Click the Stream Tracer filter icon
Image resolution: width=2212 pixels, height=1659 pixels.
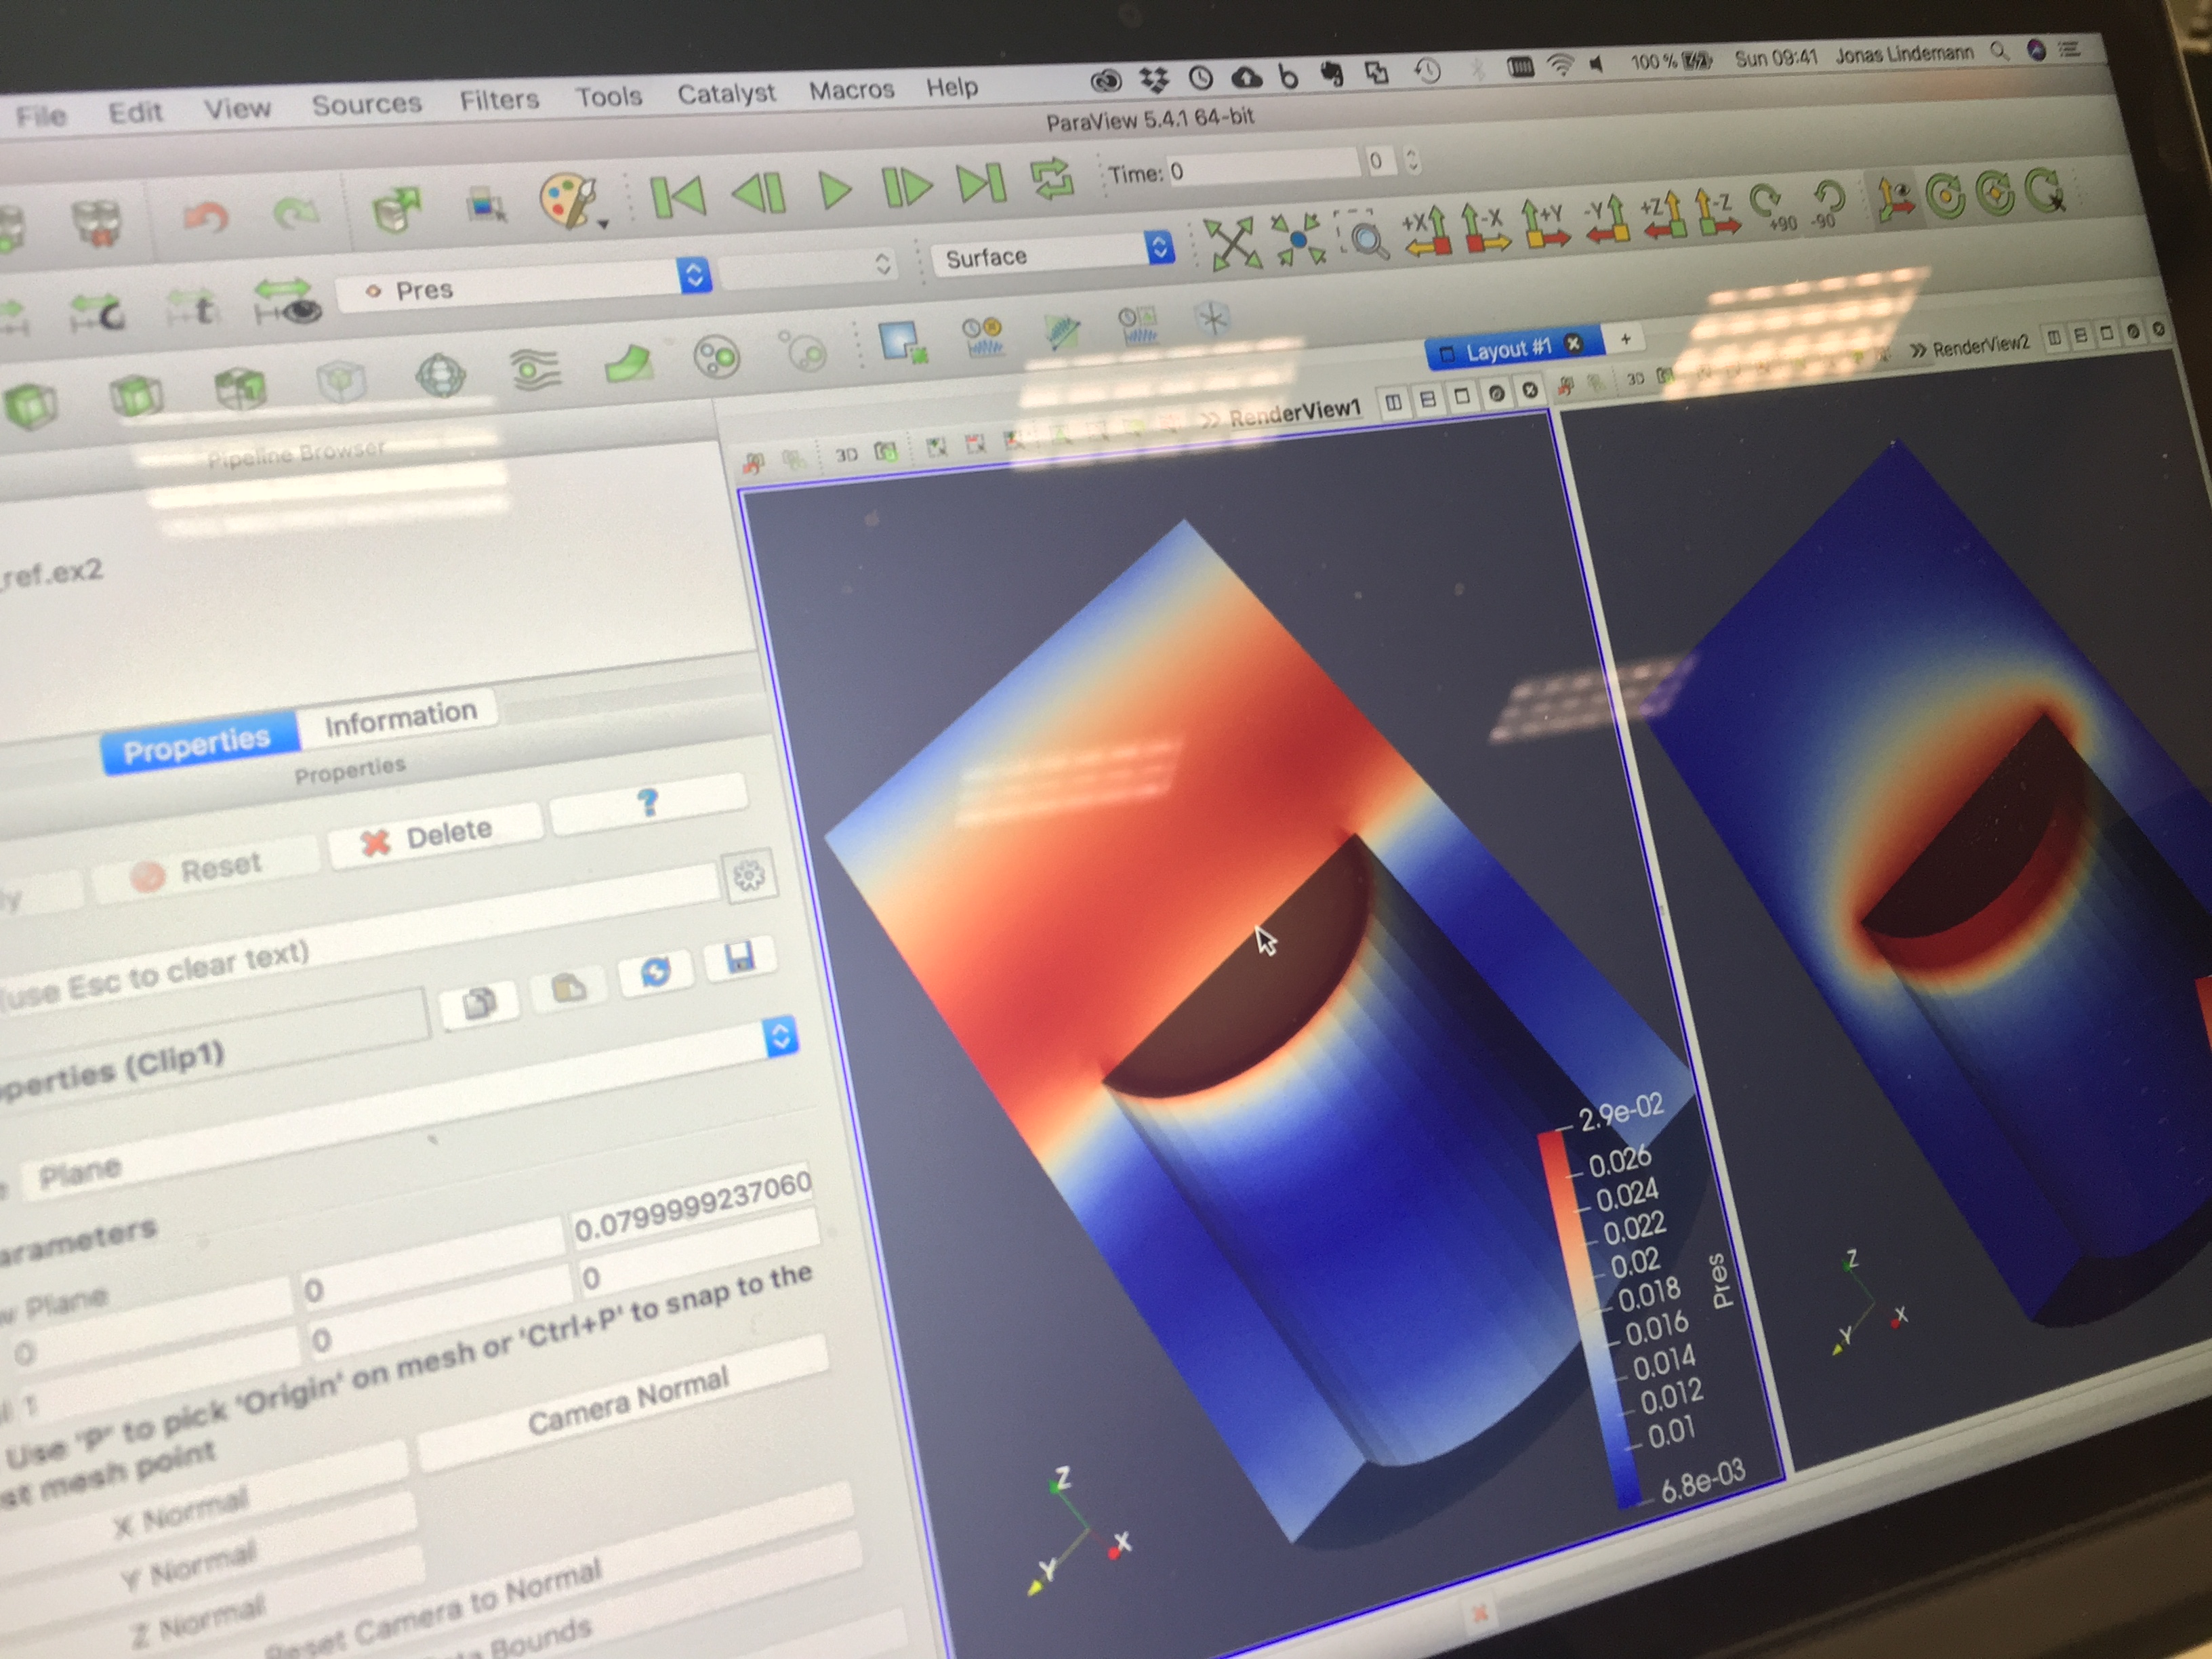point(536,370)
